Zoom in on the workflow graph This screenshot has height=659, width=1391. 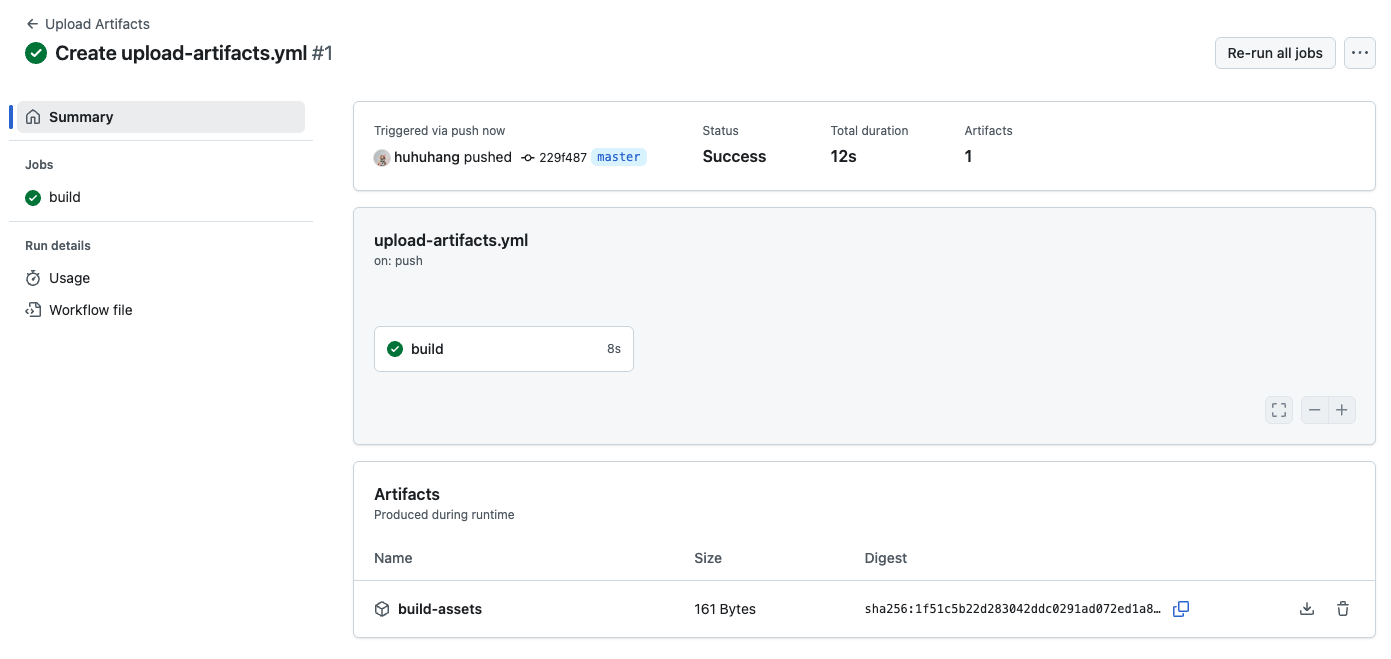tap(1342, 409)
